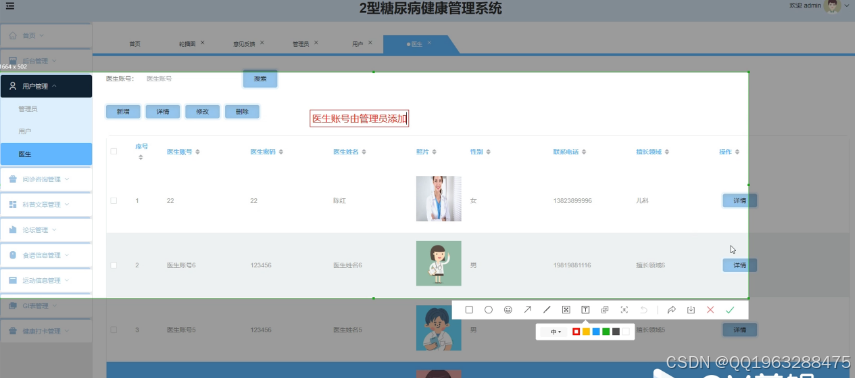Expand the 问诊咨询管理 menu

point(46,179)
